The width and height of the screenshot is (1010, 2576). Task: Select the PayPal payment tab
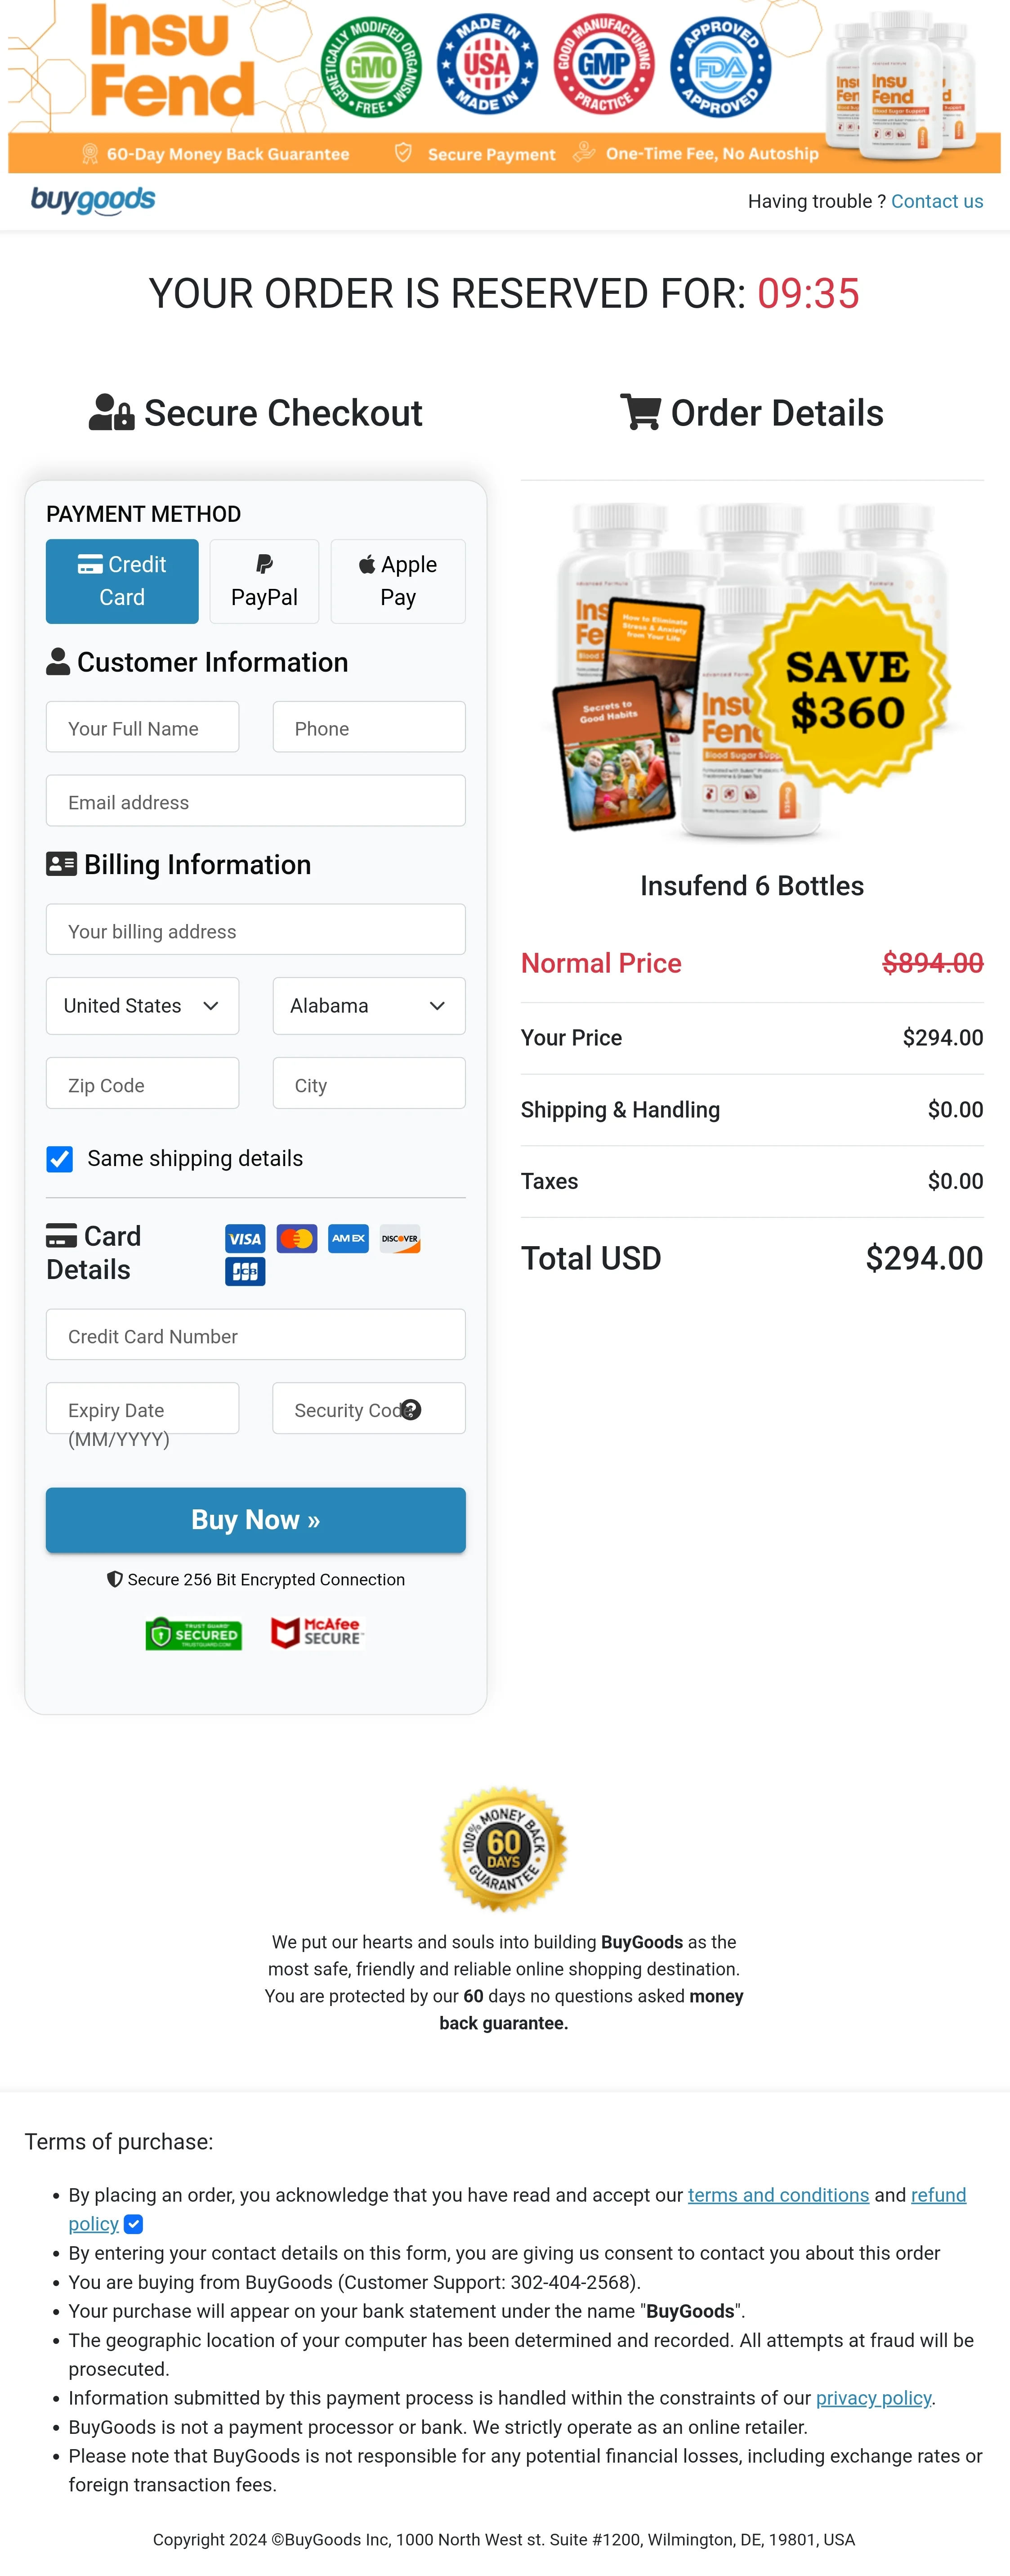click(264, 581)
